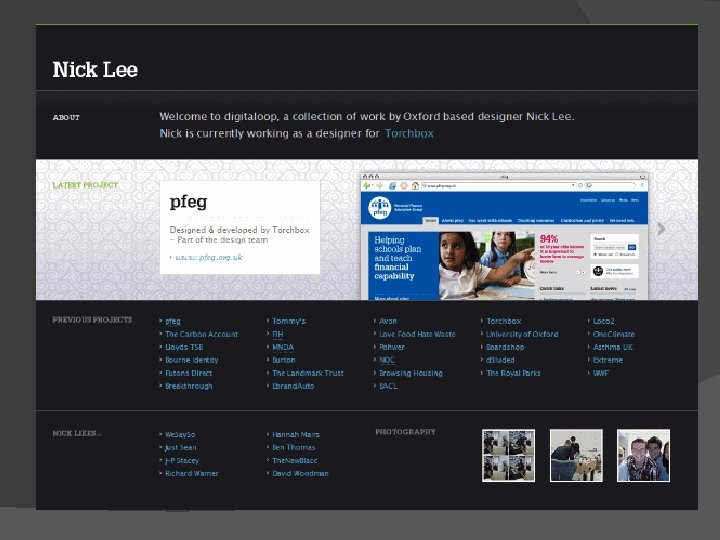720x540 pixels.
Task: Open the four-panel photography thumbnail
Action: point(508,456)
